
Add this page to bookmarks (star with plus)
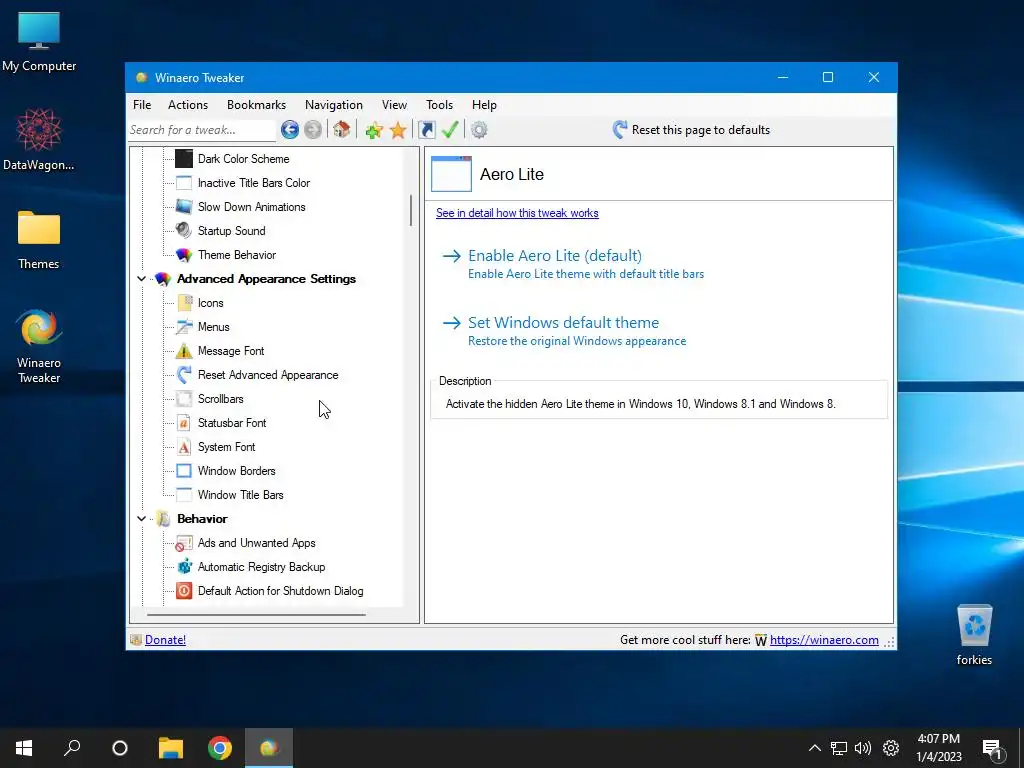click(374, 130)
